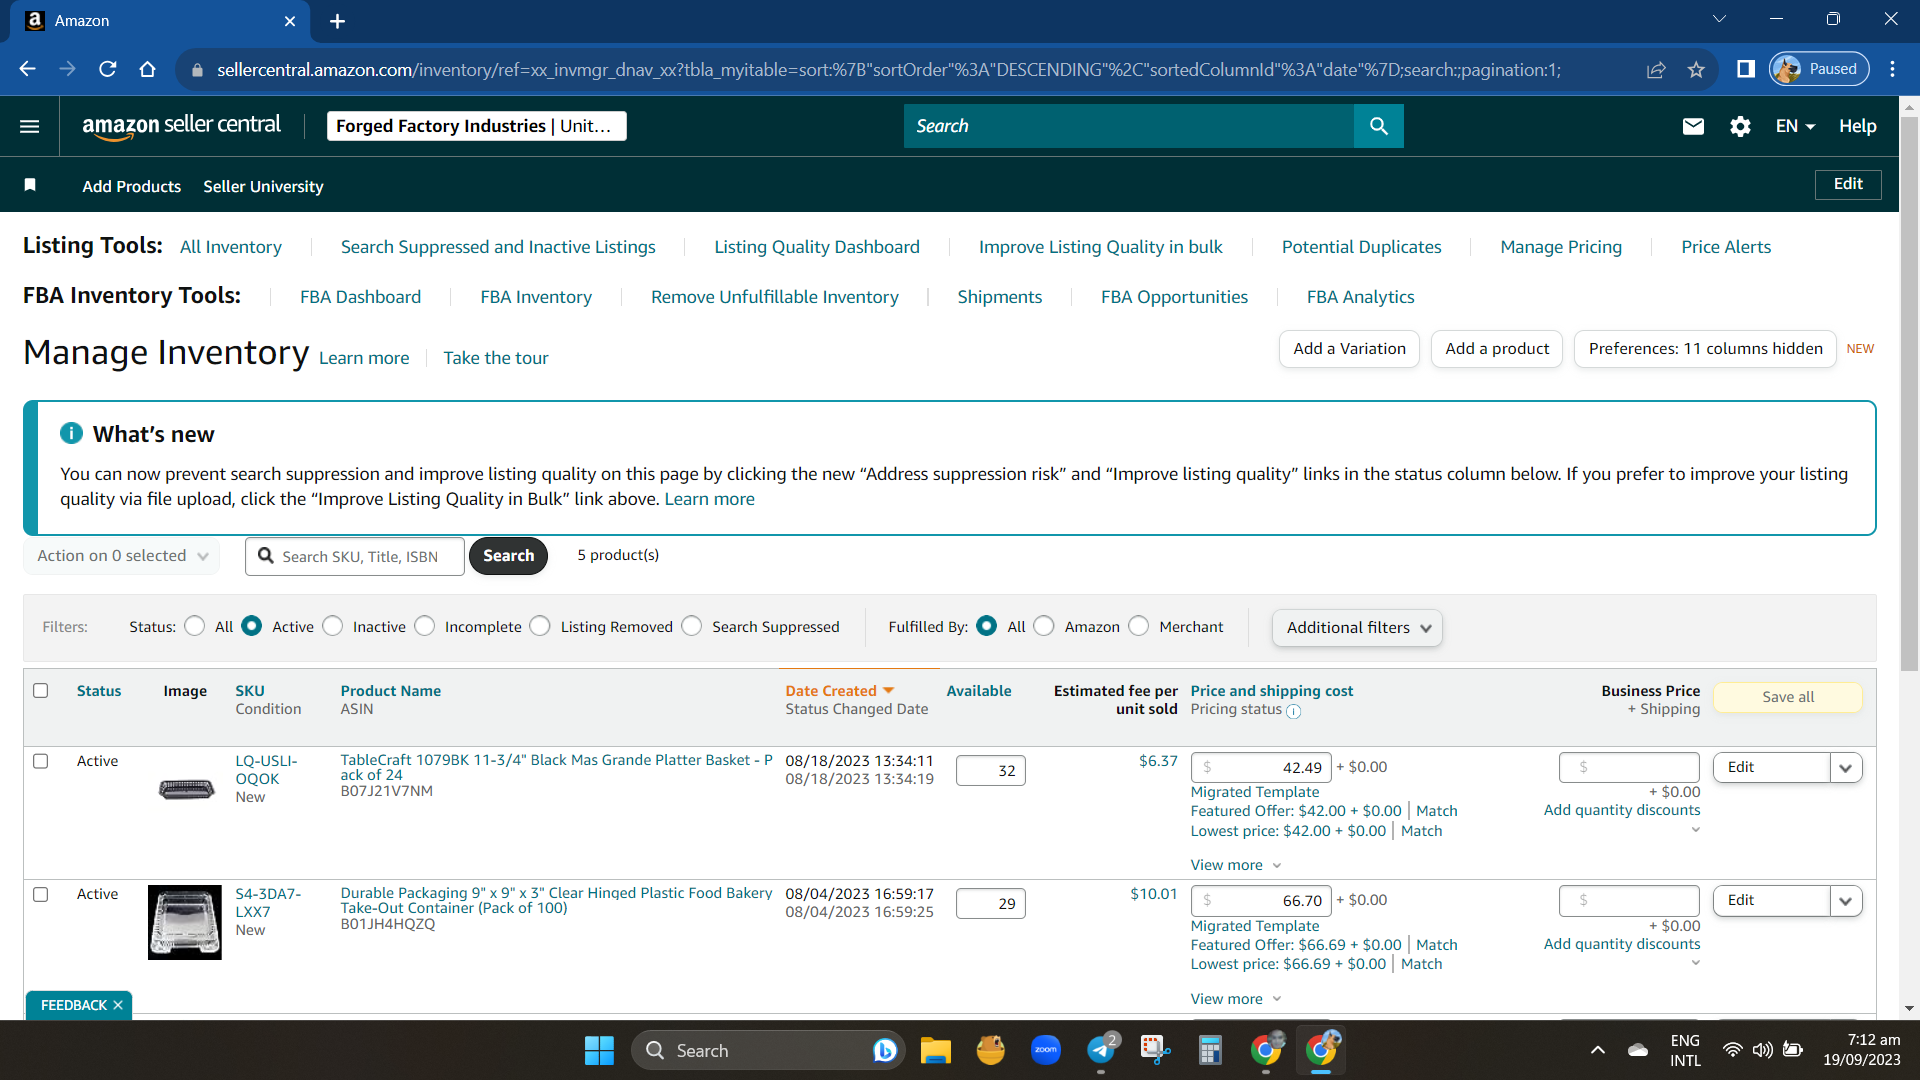Click the Durable Packaging container thumbnail
The height and width of the screenshot is (1080, 1920).
(x=185, y=922)
